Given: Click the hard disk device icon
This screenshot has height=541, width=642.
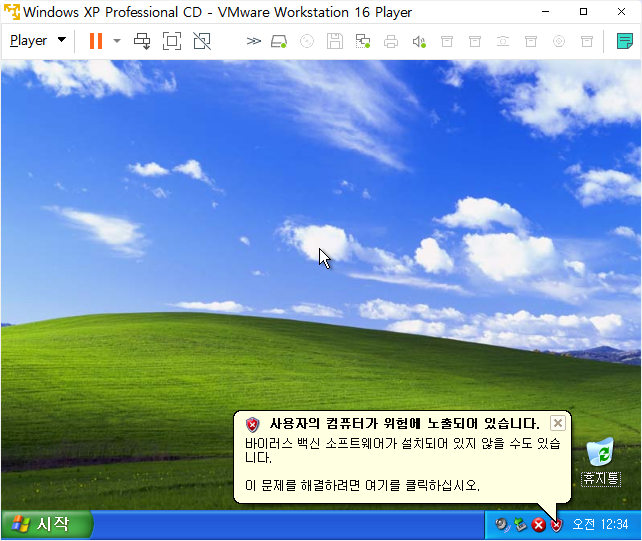Looking at the screenshot, I should point(279,41).
